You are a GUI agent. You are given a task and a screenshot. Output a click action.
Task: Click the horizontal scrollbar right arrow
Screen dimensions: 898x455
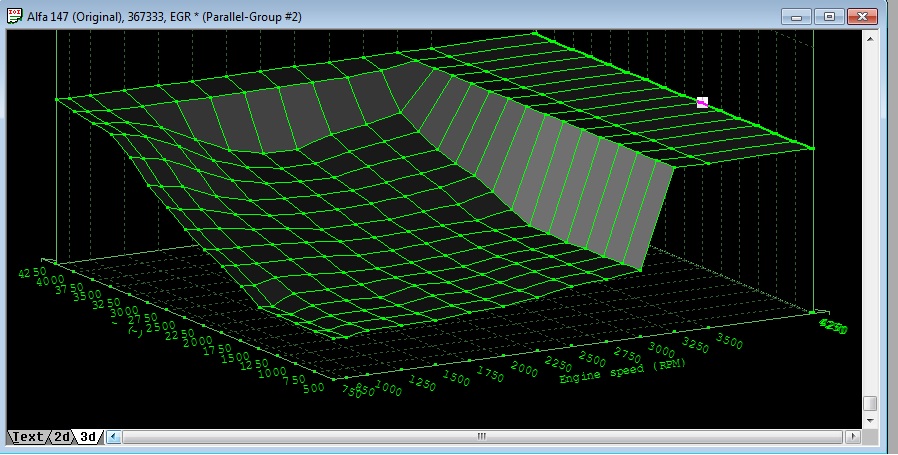click(x=851, y=437)
